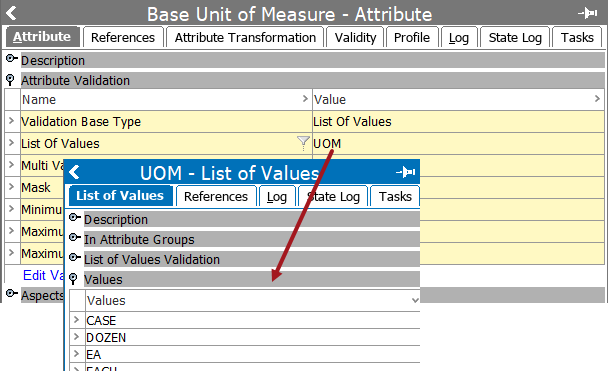
Task: Open the Attribute Transformation tab
Action: click(245, 38)
